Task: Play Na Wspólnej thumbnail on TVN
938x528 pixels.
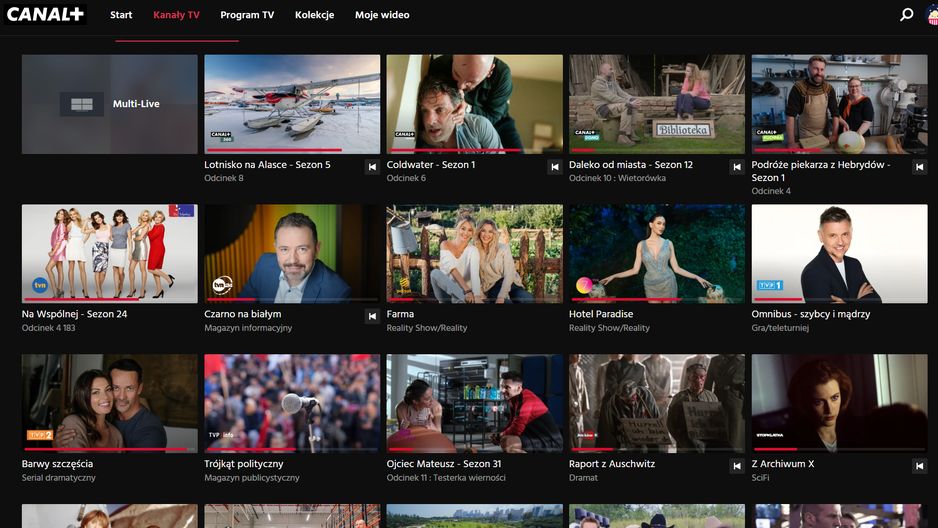Action: tap(109, 254)
